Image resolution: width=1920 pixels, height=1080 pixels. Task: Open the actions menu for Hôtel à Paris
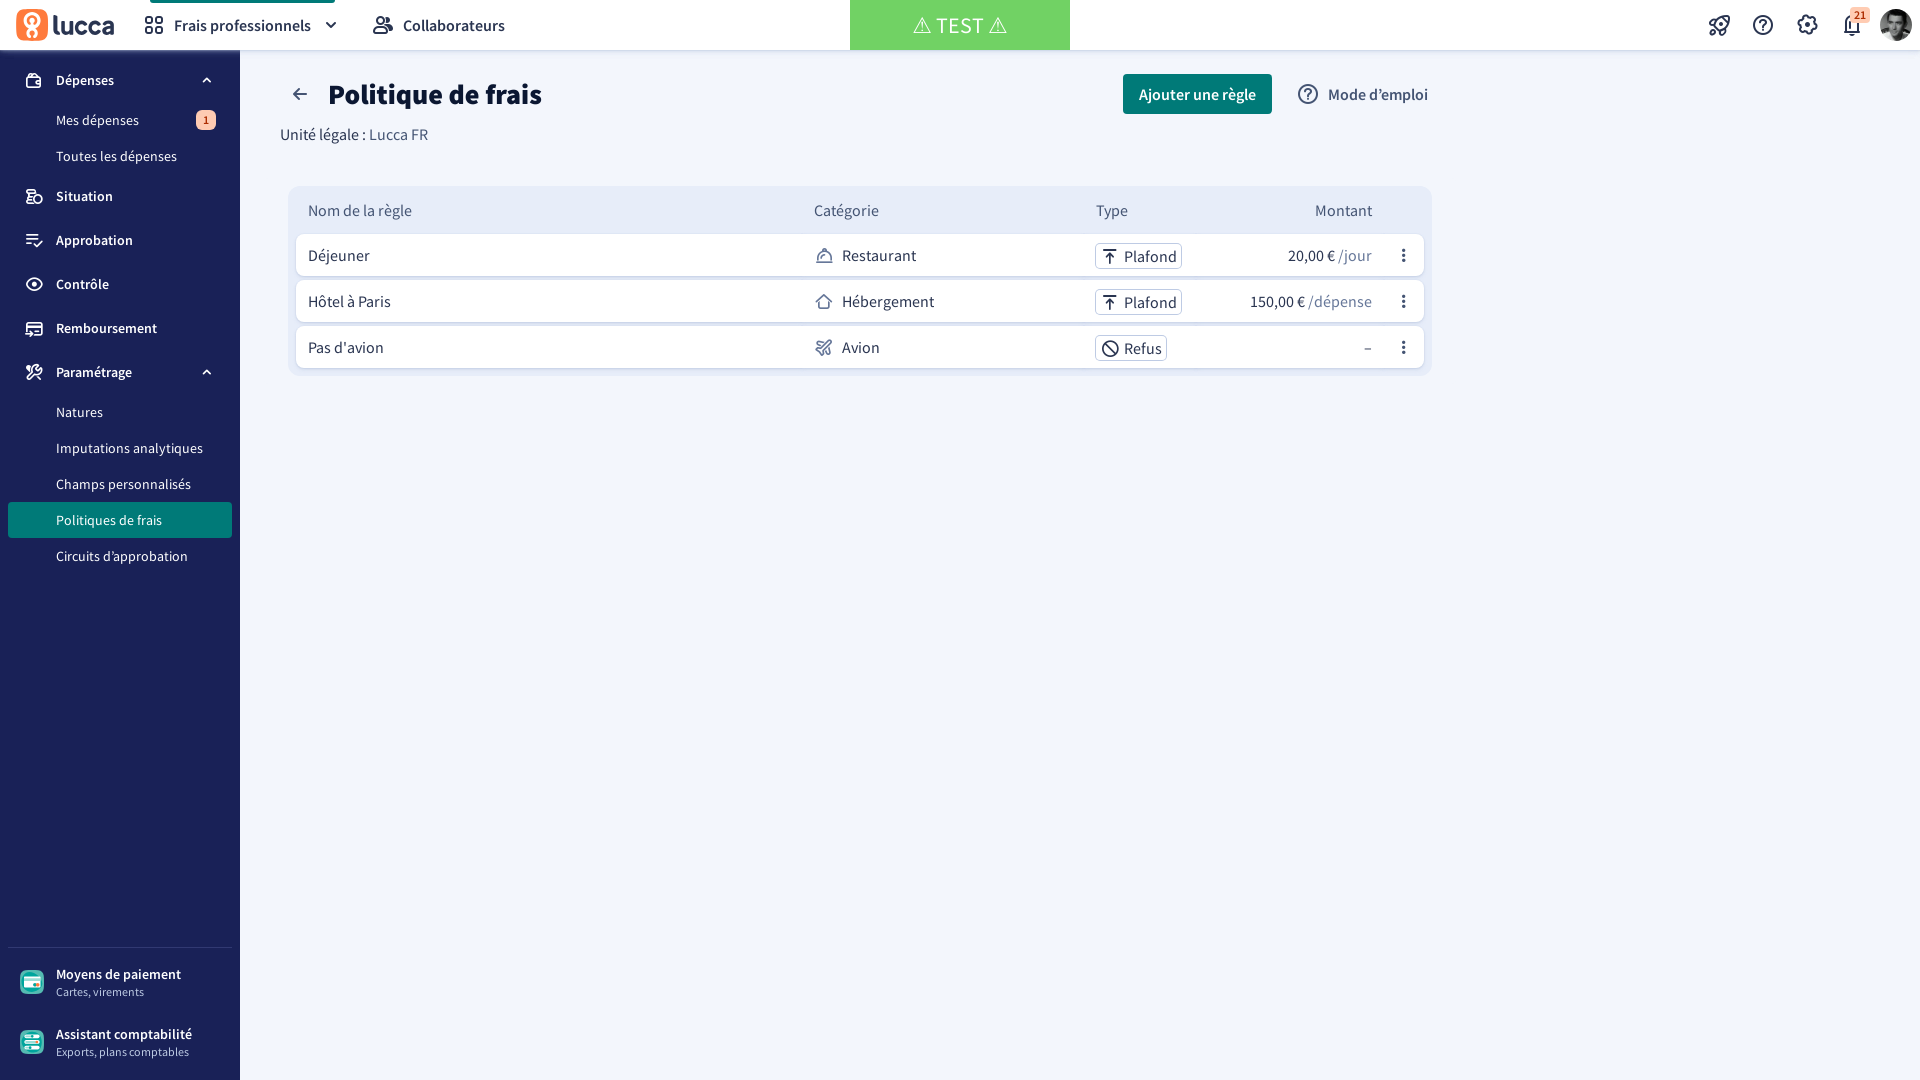(x=1403, y=301)
